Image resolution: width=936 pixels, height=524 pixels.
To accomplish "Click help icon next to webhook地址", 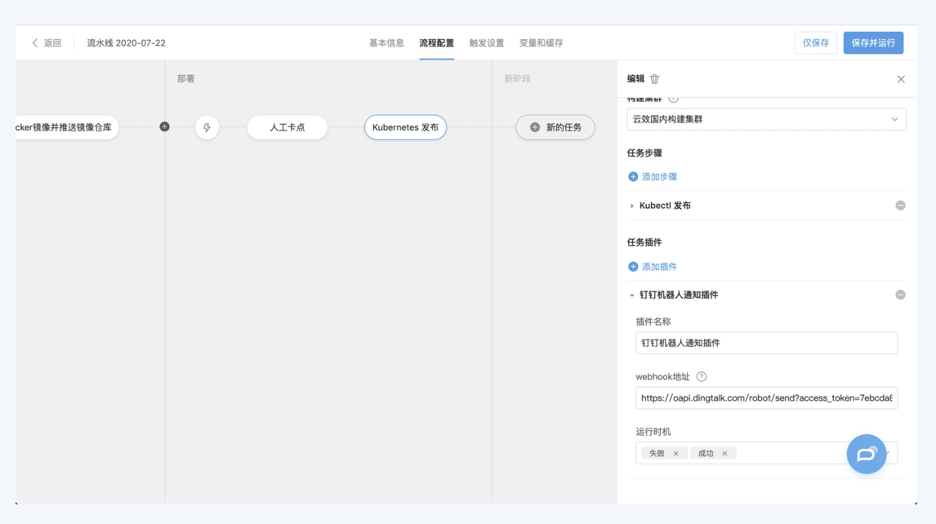I will pyautogui.click(x=701, y=377).
